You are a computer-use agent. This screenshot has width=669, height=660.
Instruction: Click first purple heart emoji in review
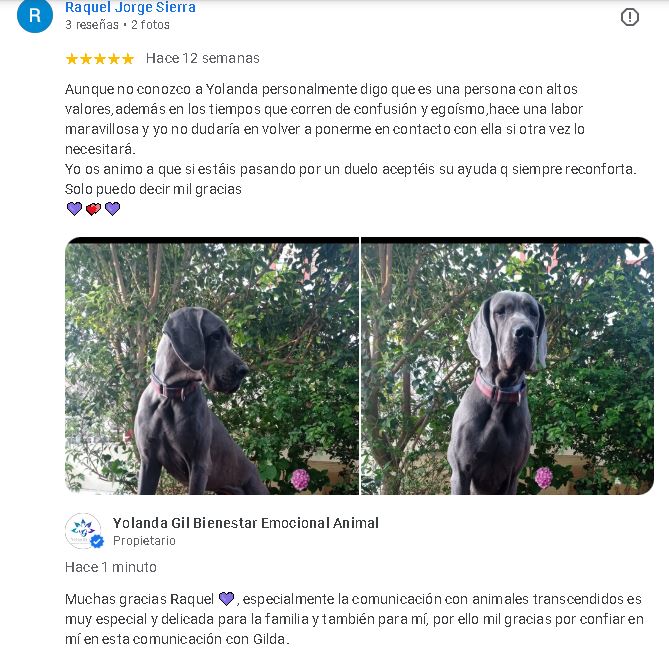(x=74, y=208)
